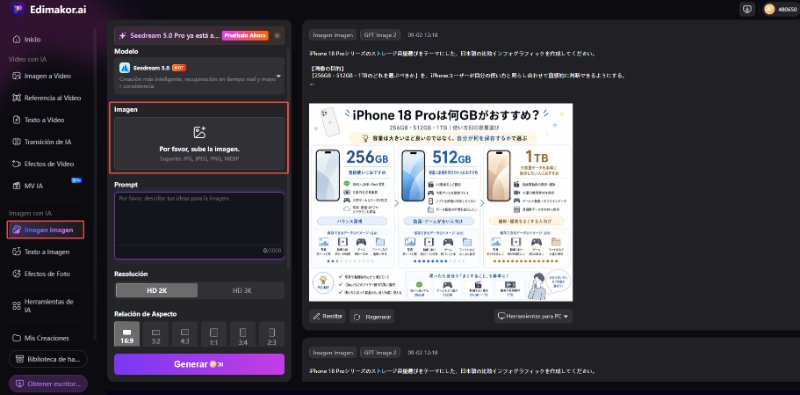Click the Biblioteca de ha... button
Image resolution: width=800 pixels, height=395 pixels.
(x=48, y=359)
